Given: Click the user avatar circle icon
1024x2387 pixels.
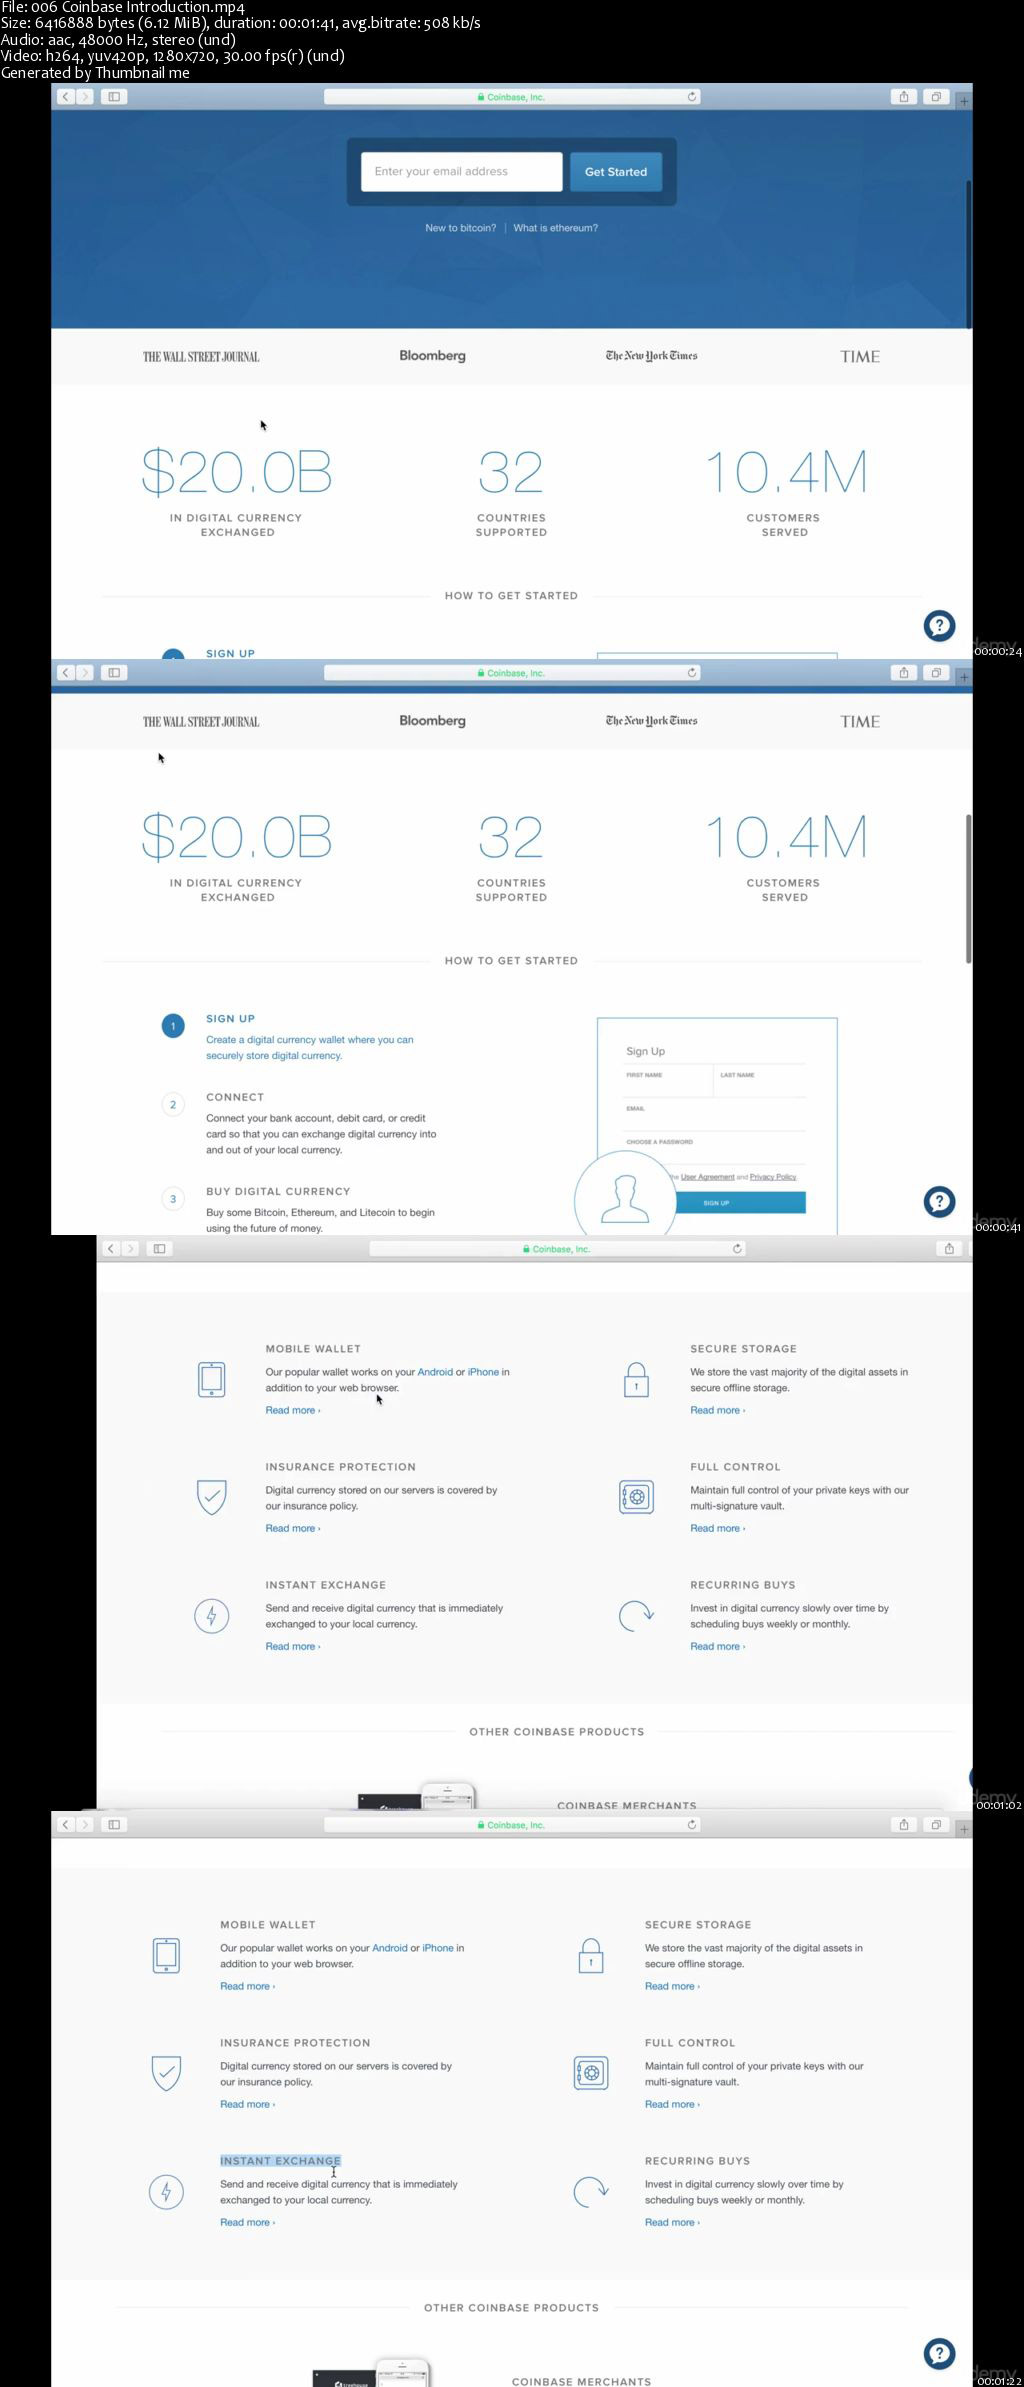Looking at the screenshot, I should pyautogui.click(x=625, y=1199).
